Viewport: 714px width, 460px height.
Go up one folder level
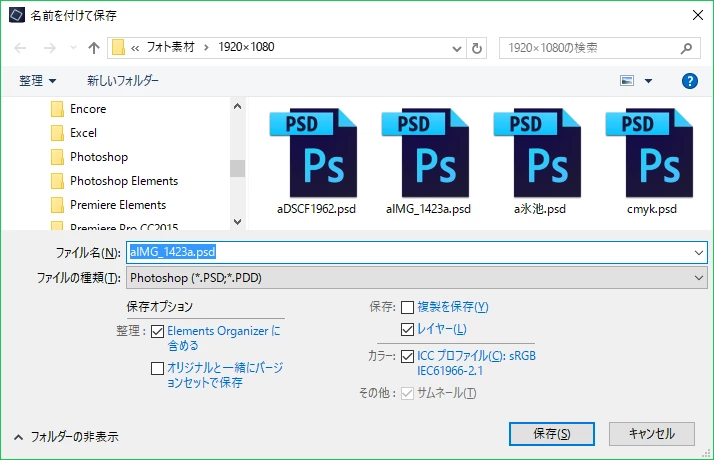(x=94, y=48)
